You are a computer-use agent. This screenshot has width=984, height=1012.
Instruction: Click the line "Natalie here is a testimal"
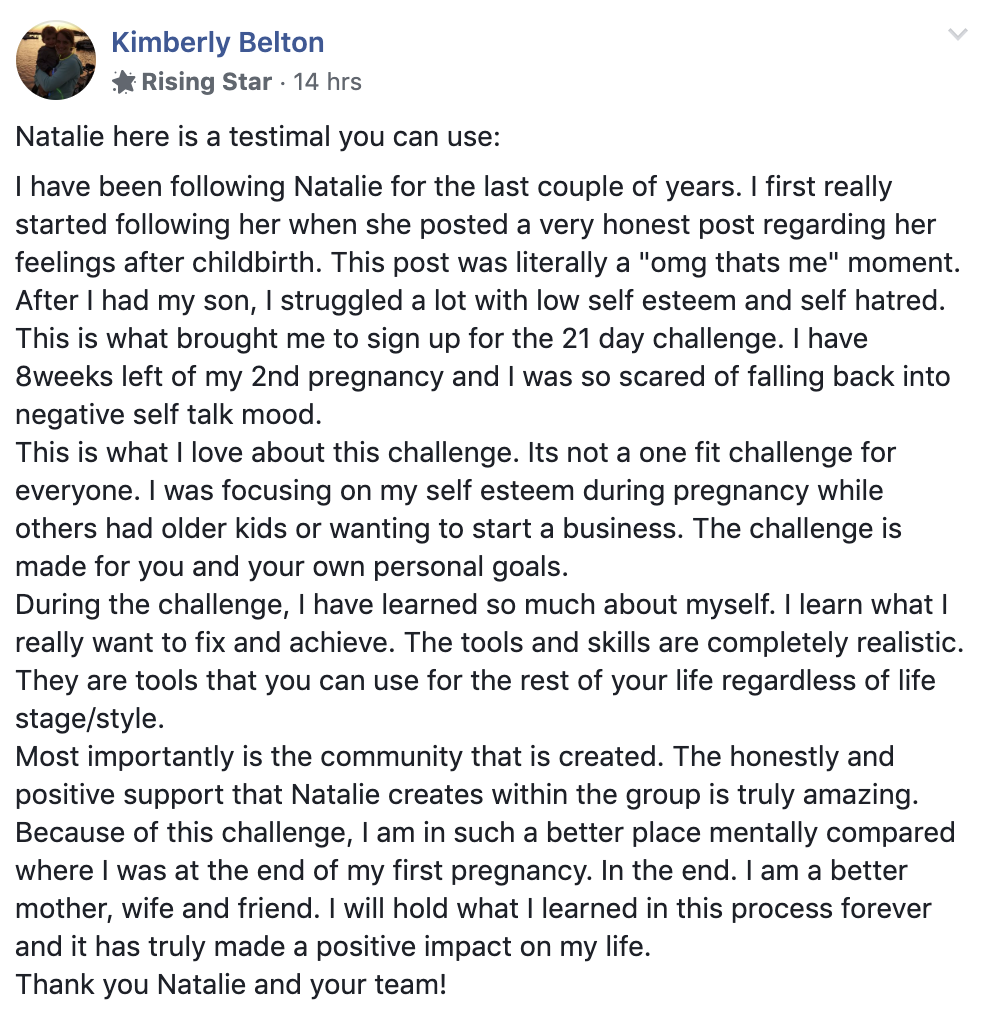click(258, 137)
